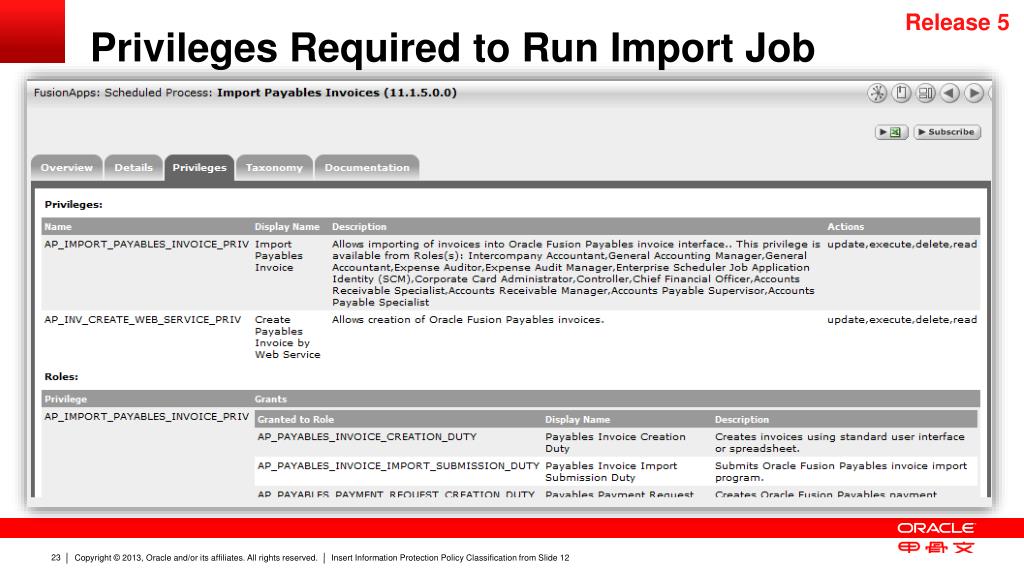
Task: Click the Oracle logo in the footer
Action: [936, 528]
